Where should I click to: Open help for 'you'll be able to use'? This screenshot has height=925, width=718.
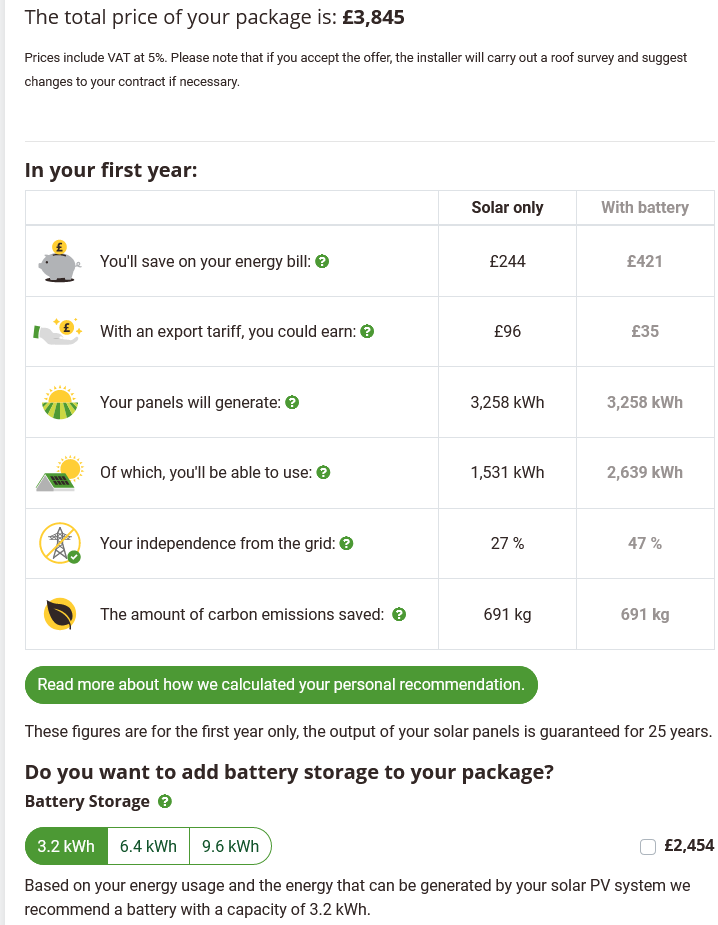[323, 473]
